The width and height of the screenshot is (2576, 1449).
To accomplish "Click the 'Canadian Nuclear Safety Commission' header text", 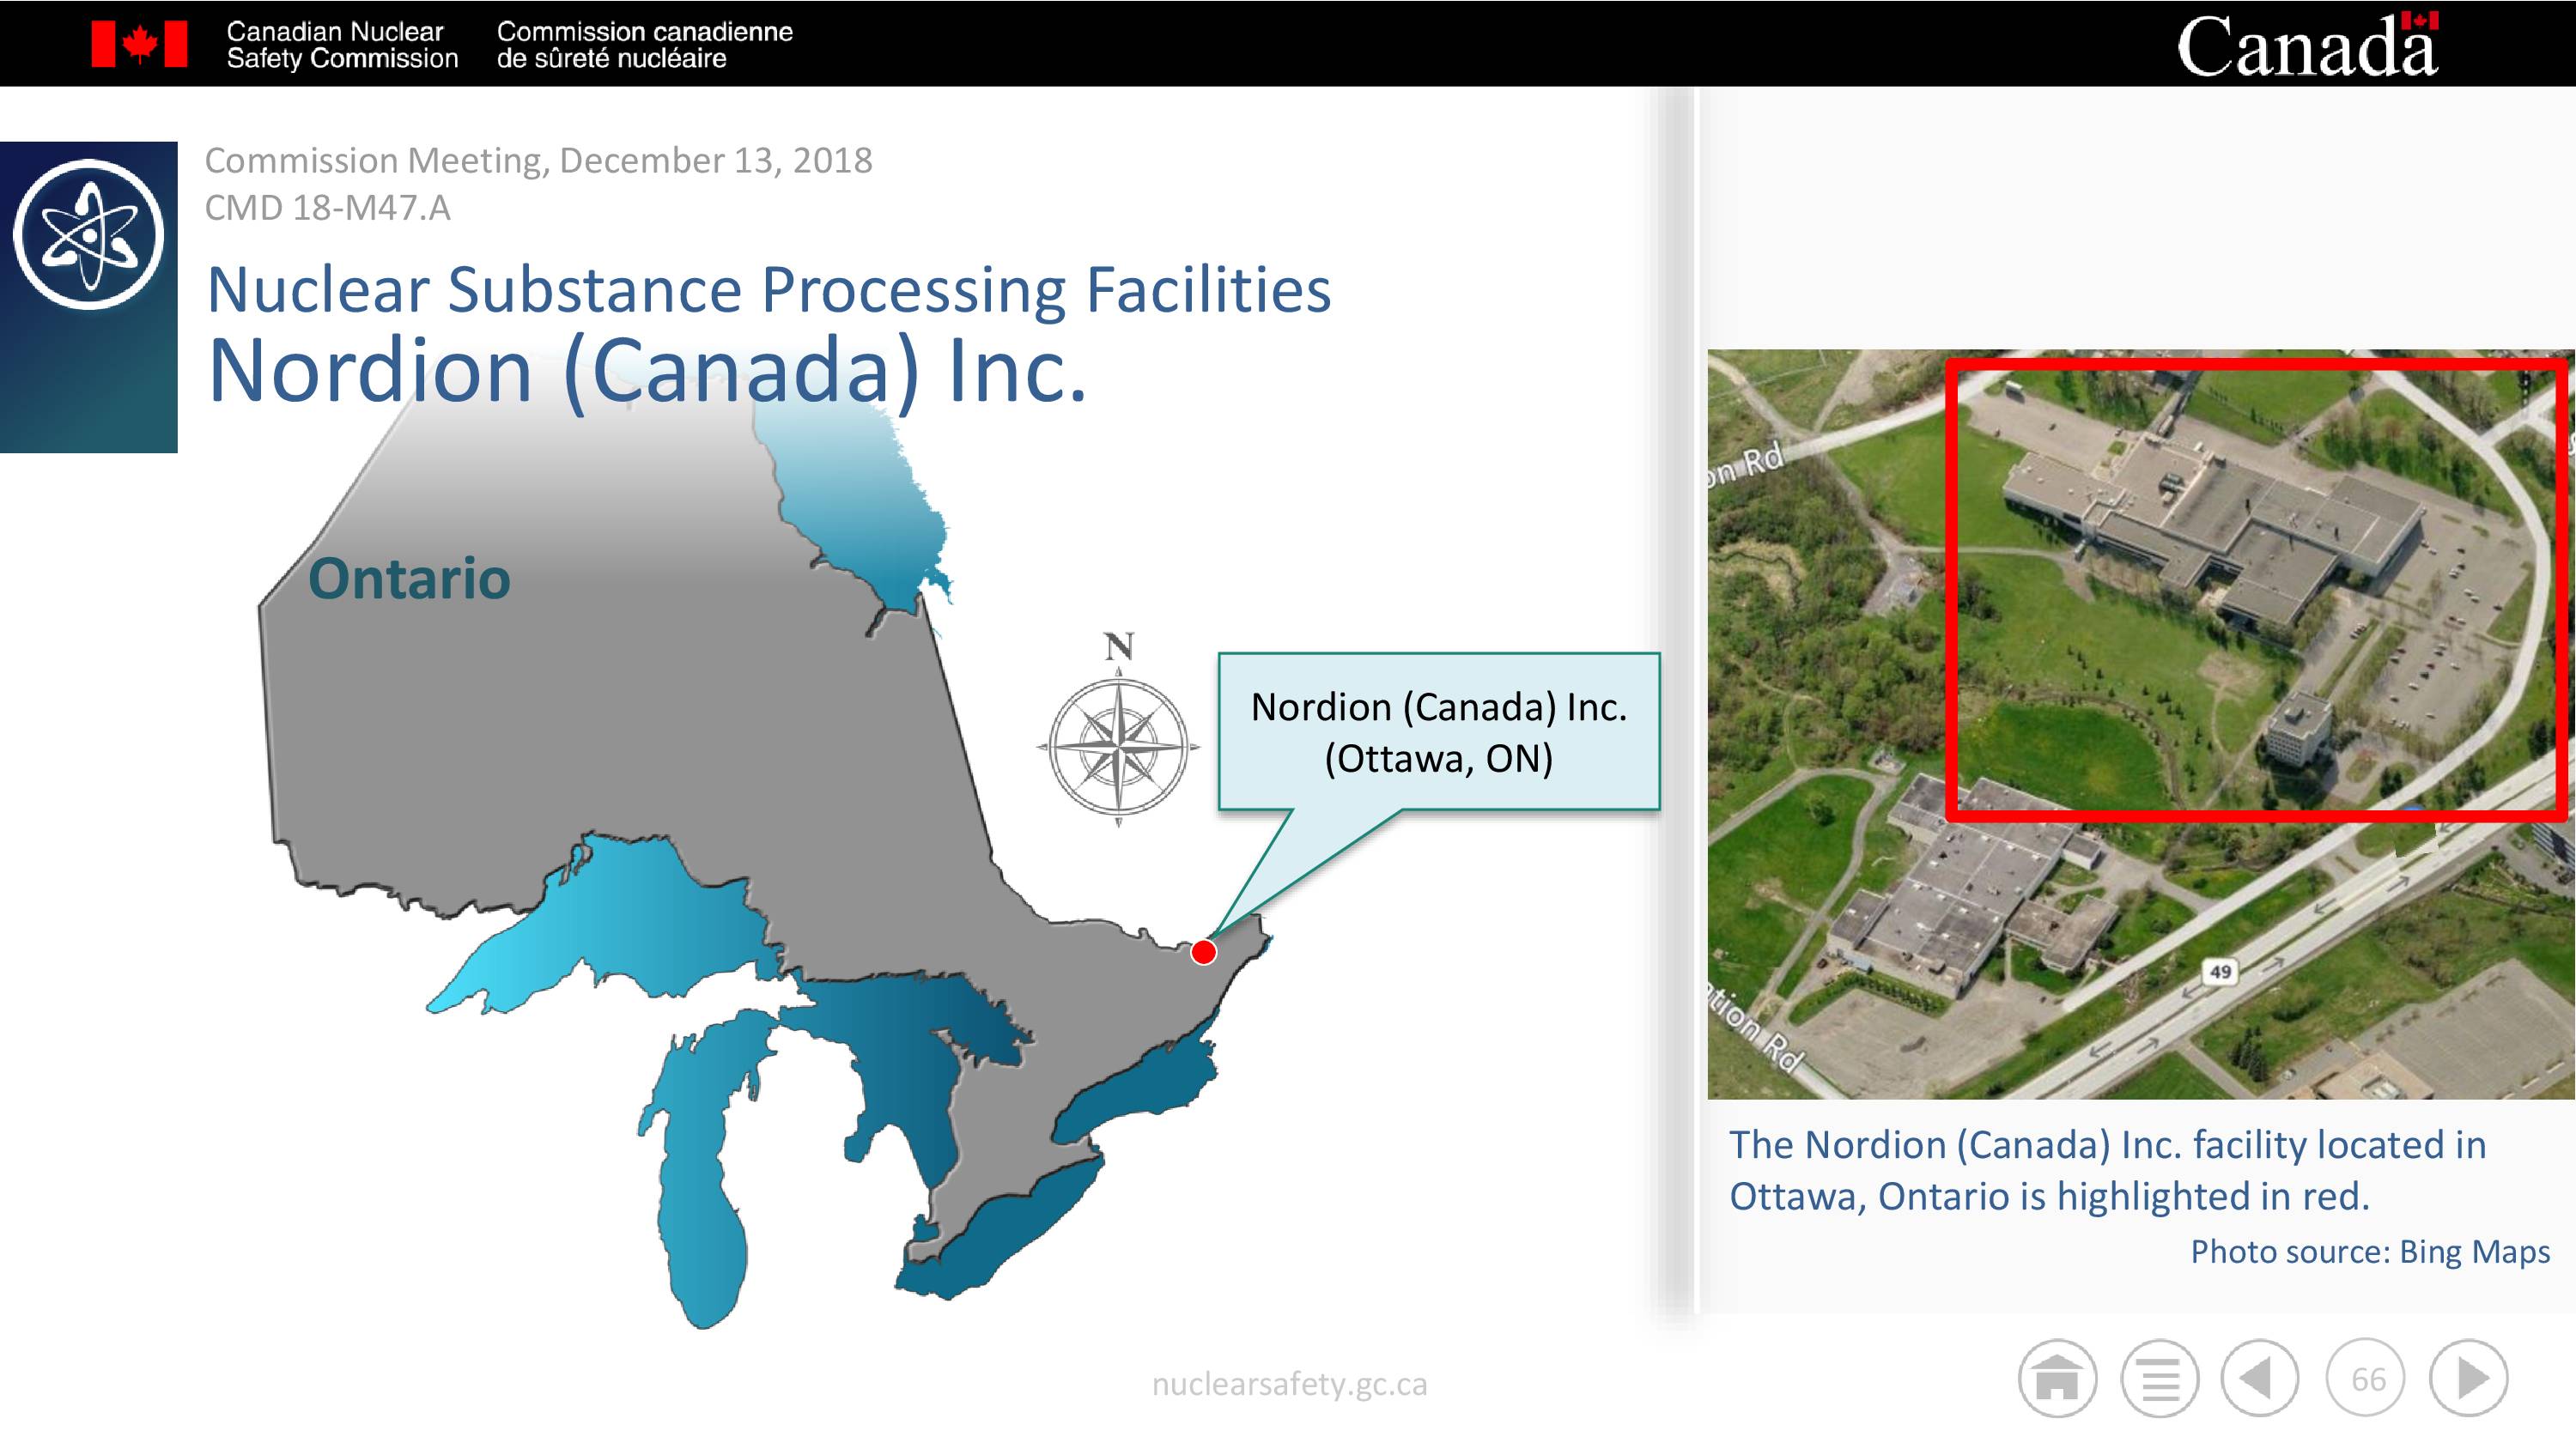I will point(342,45).
